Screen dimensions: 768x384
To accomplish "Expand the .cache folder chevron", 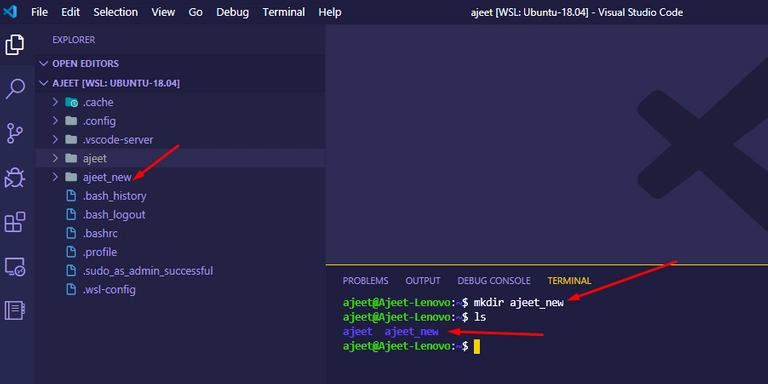I will pos(55,102).
